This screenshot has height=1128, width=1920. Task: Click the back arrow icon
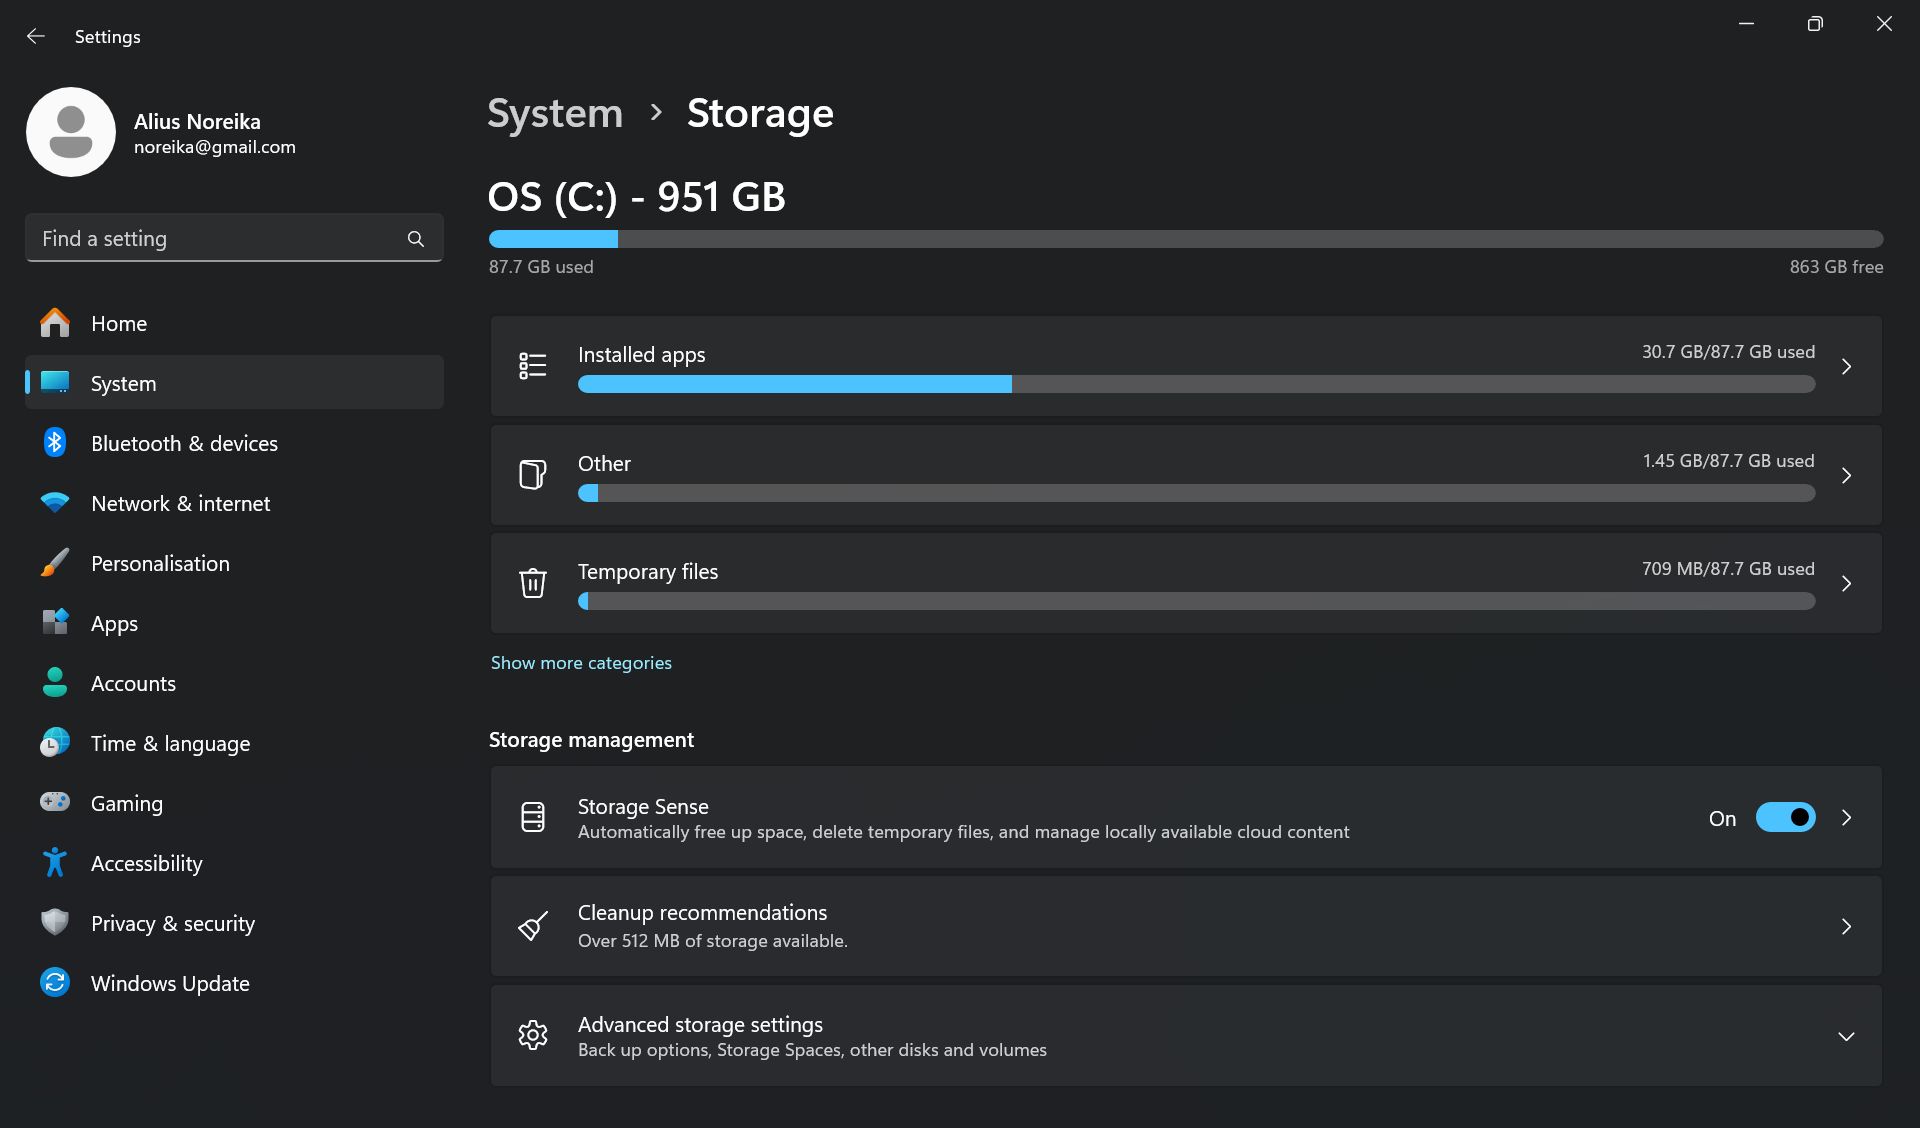[x=36, y=36]
